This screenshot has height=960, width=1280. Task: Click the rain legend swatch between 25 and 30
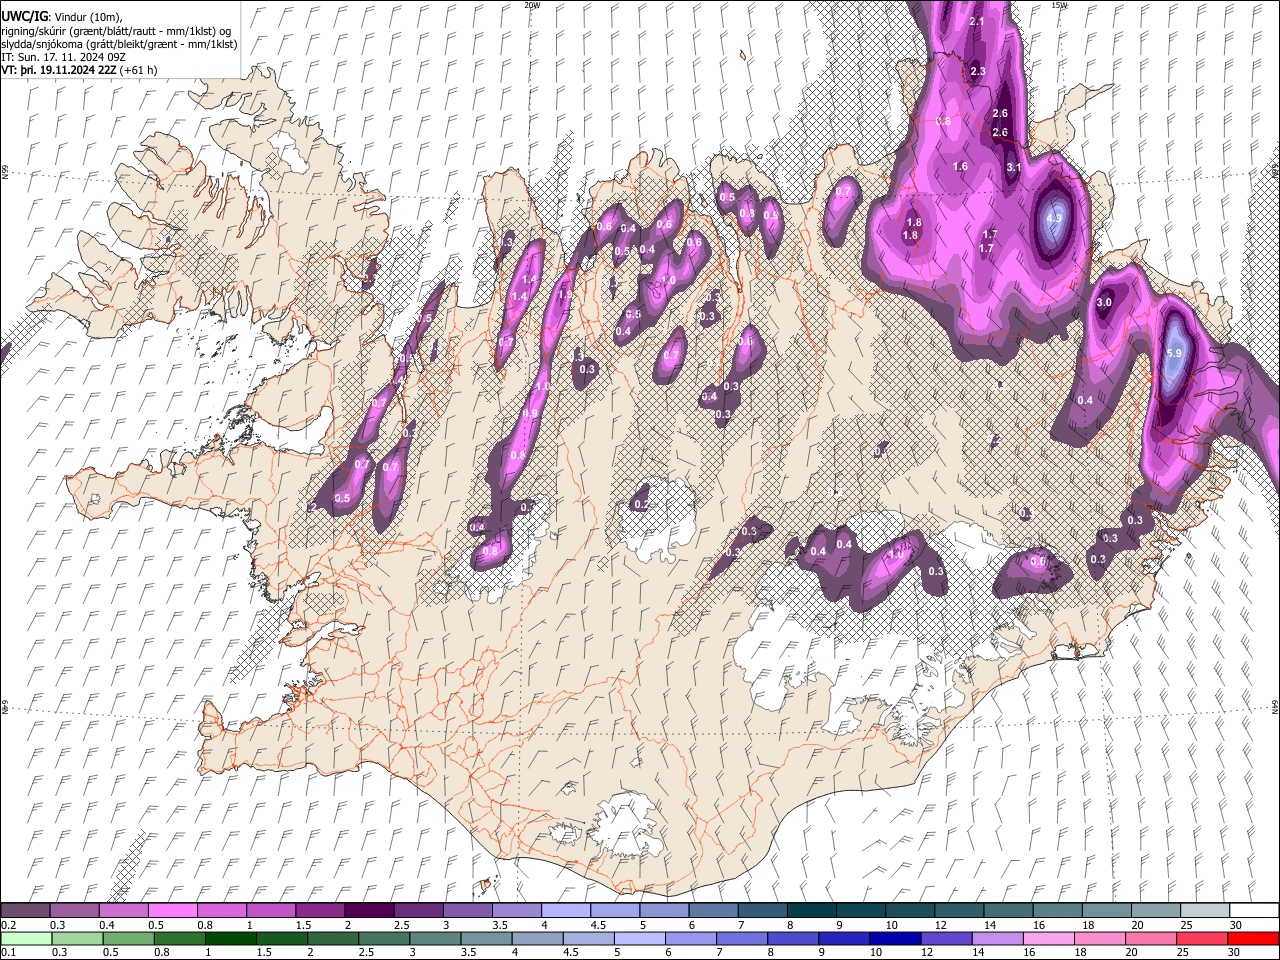click(1204, 938)
